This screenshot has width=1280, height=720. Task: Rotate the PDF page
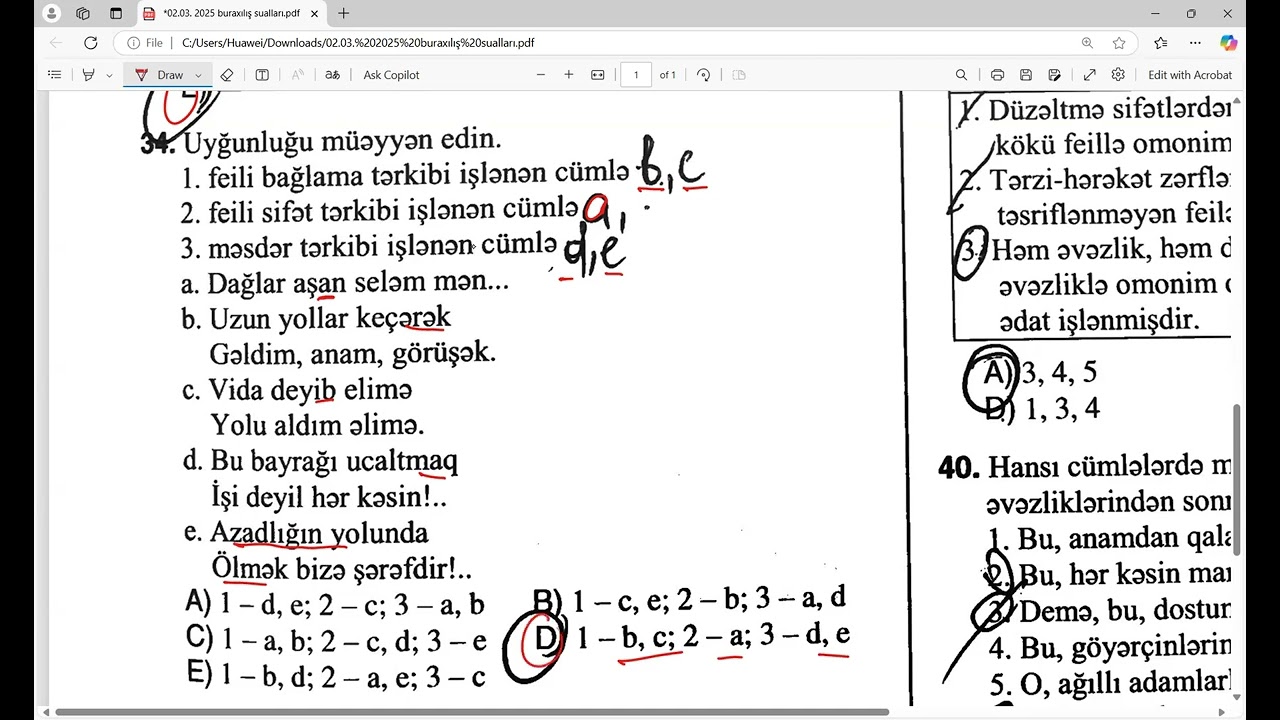(x=703, y=75)
